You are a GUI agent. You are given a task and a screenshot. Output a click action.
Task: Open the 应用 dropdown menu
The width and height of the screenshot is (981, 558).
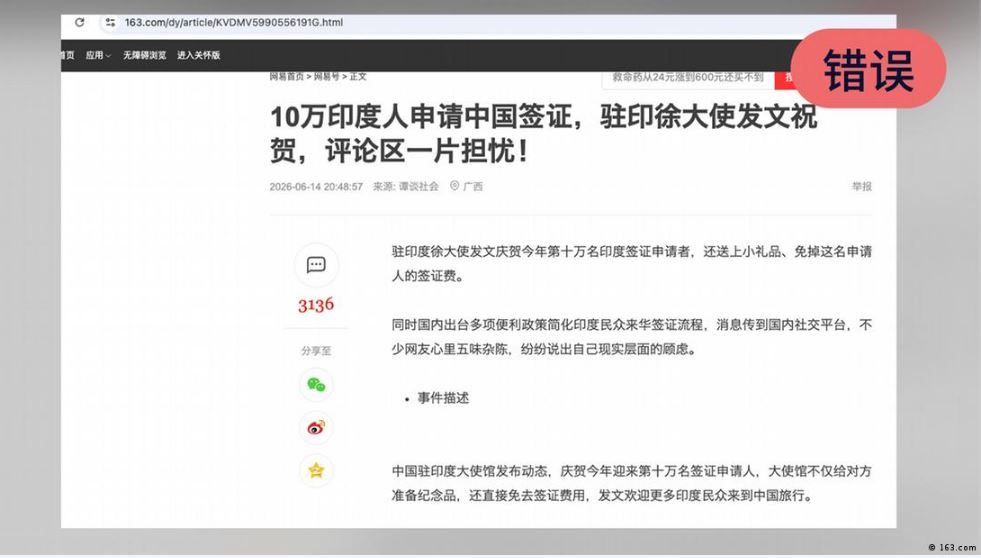pyautogui.click(x=98, y=55)
